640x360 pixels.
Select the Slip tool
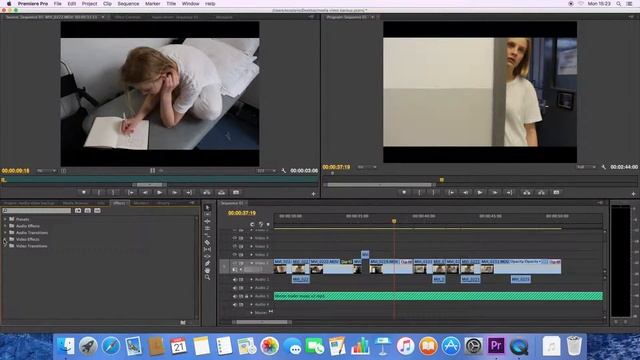tap(207, 249)
